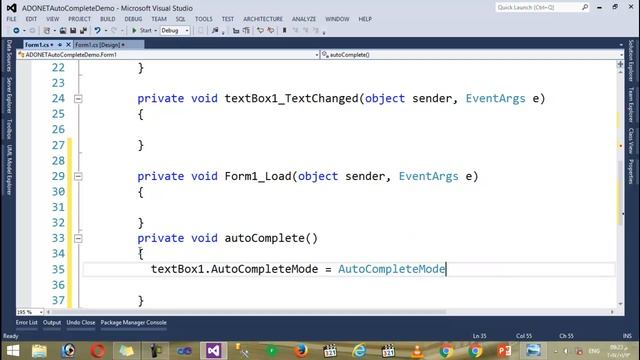Screen dimensions: 640x360
Task: Open the TEAM menu
Action: click(159, 19)
